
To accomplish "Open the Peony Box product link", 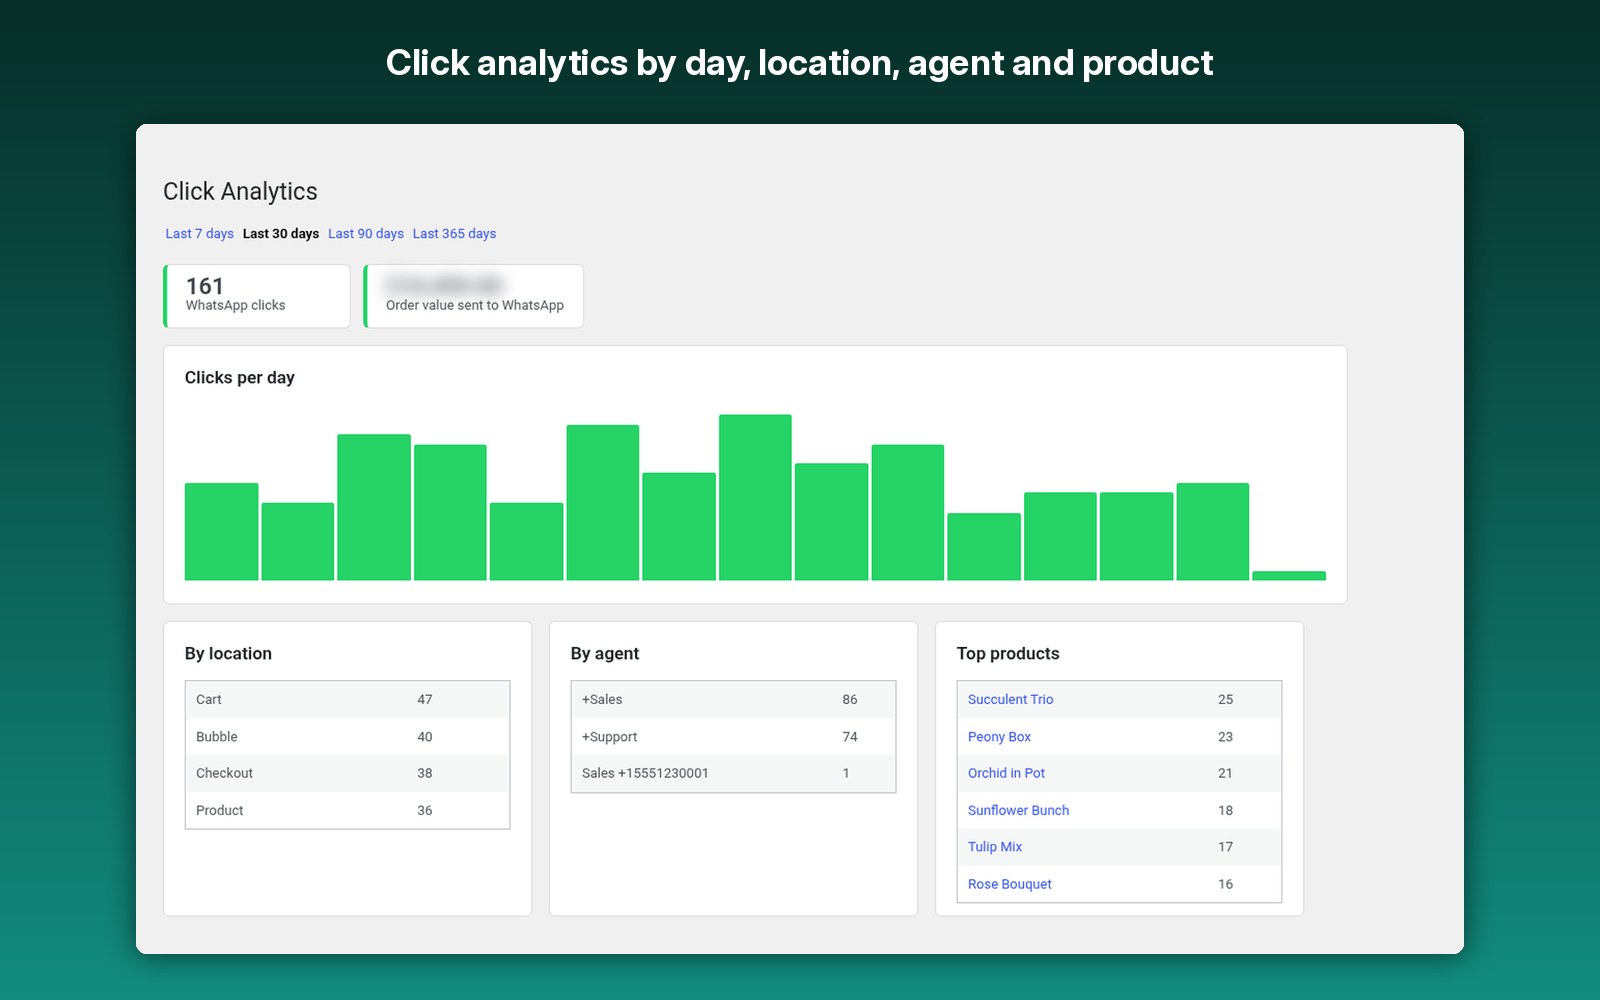I will coord(999,737).
